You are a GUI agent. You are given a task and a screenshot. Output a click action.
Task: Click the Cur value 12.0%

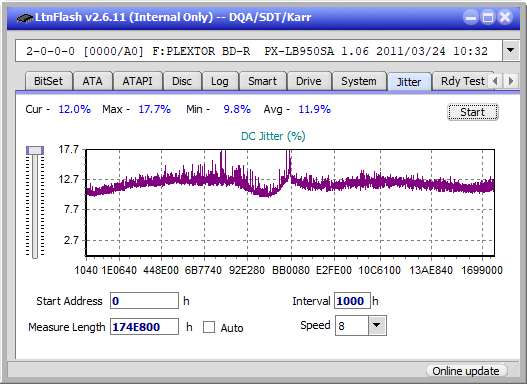click(75, 109)
